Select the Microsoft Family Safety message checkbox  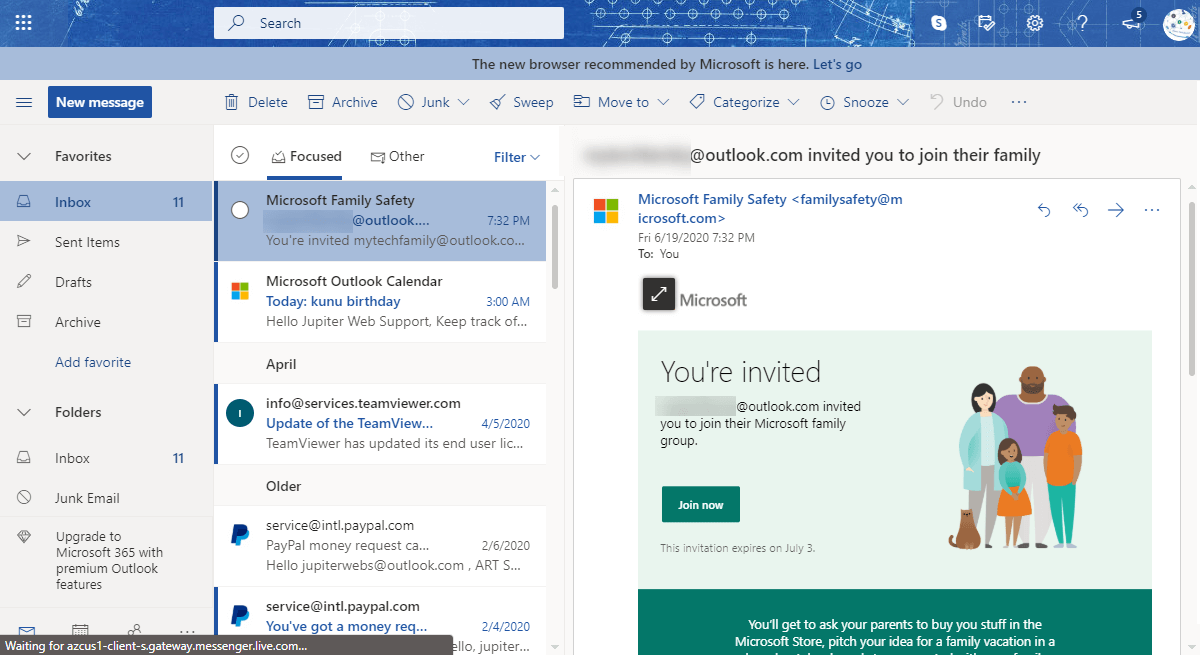click(240, 210)
